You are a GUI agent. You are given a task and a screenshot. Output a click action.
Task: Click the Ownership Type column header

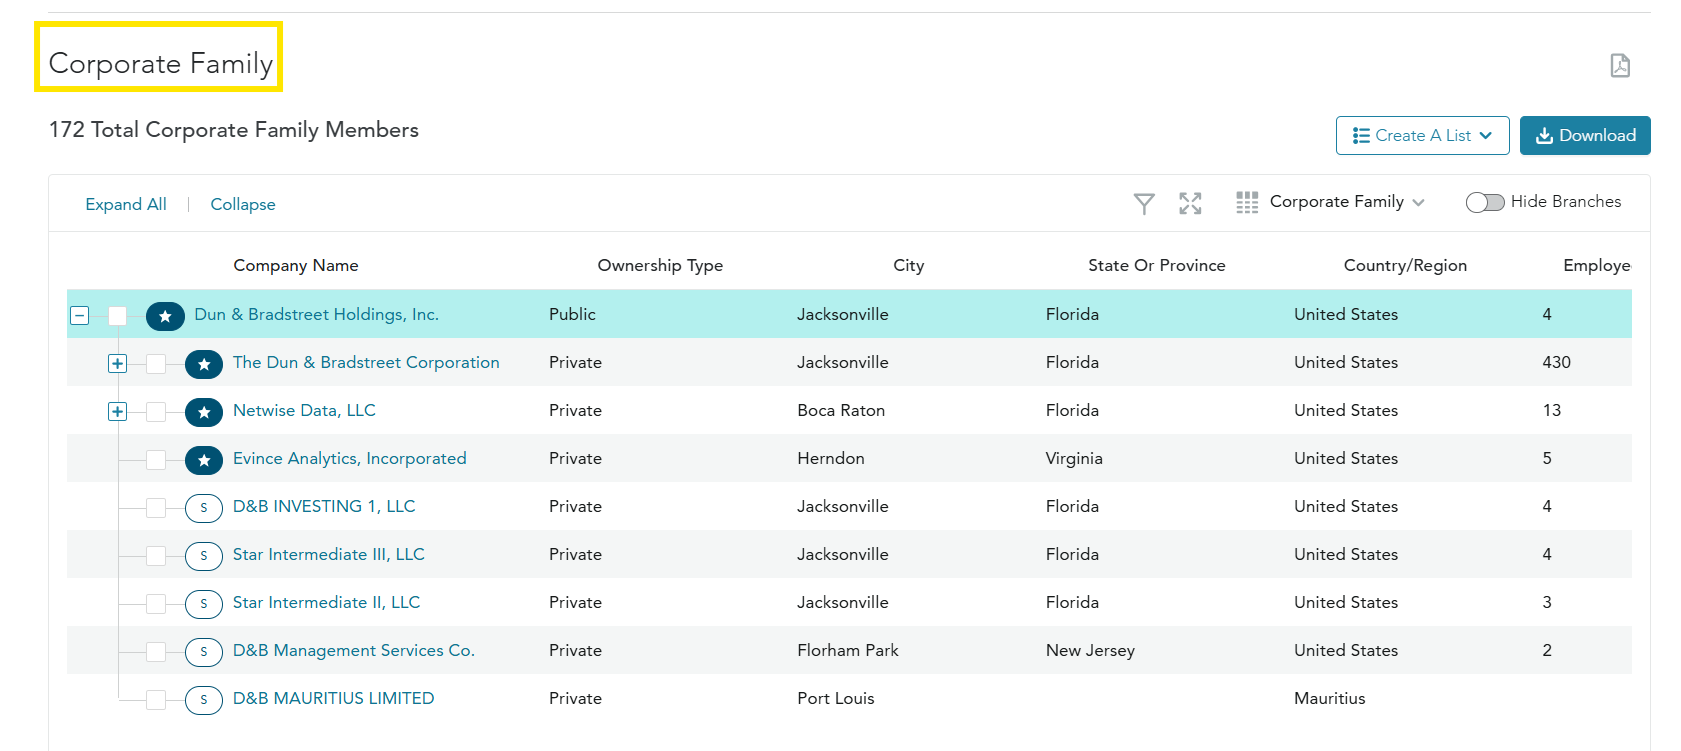click(x=660, y=265)
